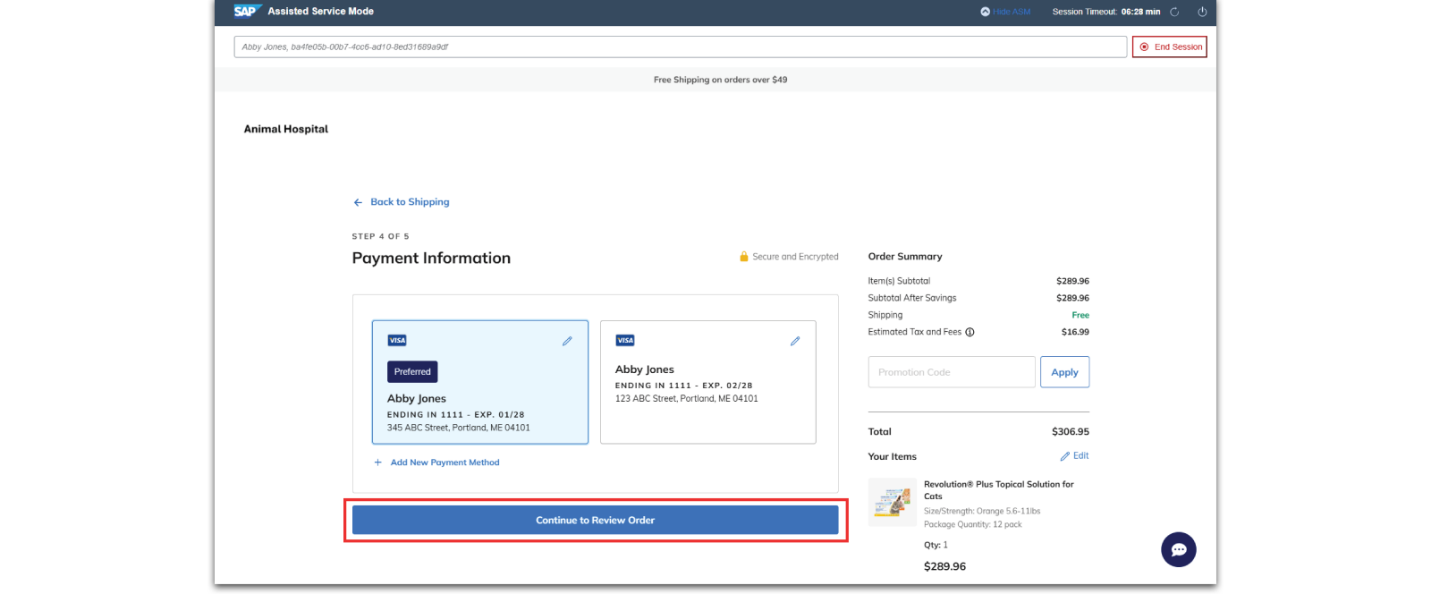Open the chat bubble widget

tap(1179, 549)
